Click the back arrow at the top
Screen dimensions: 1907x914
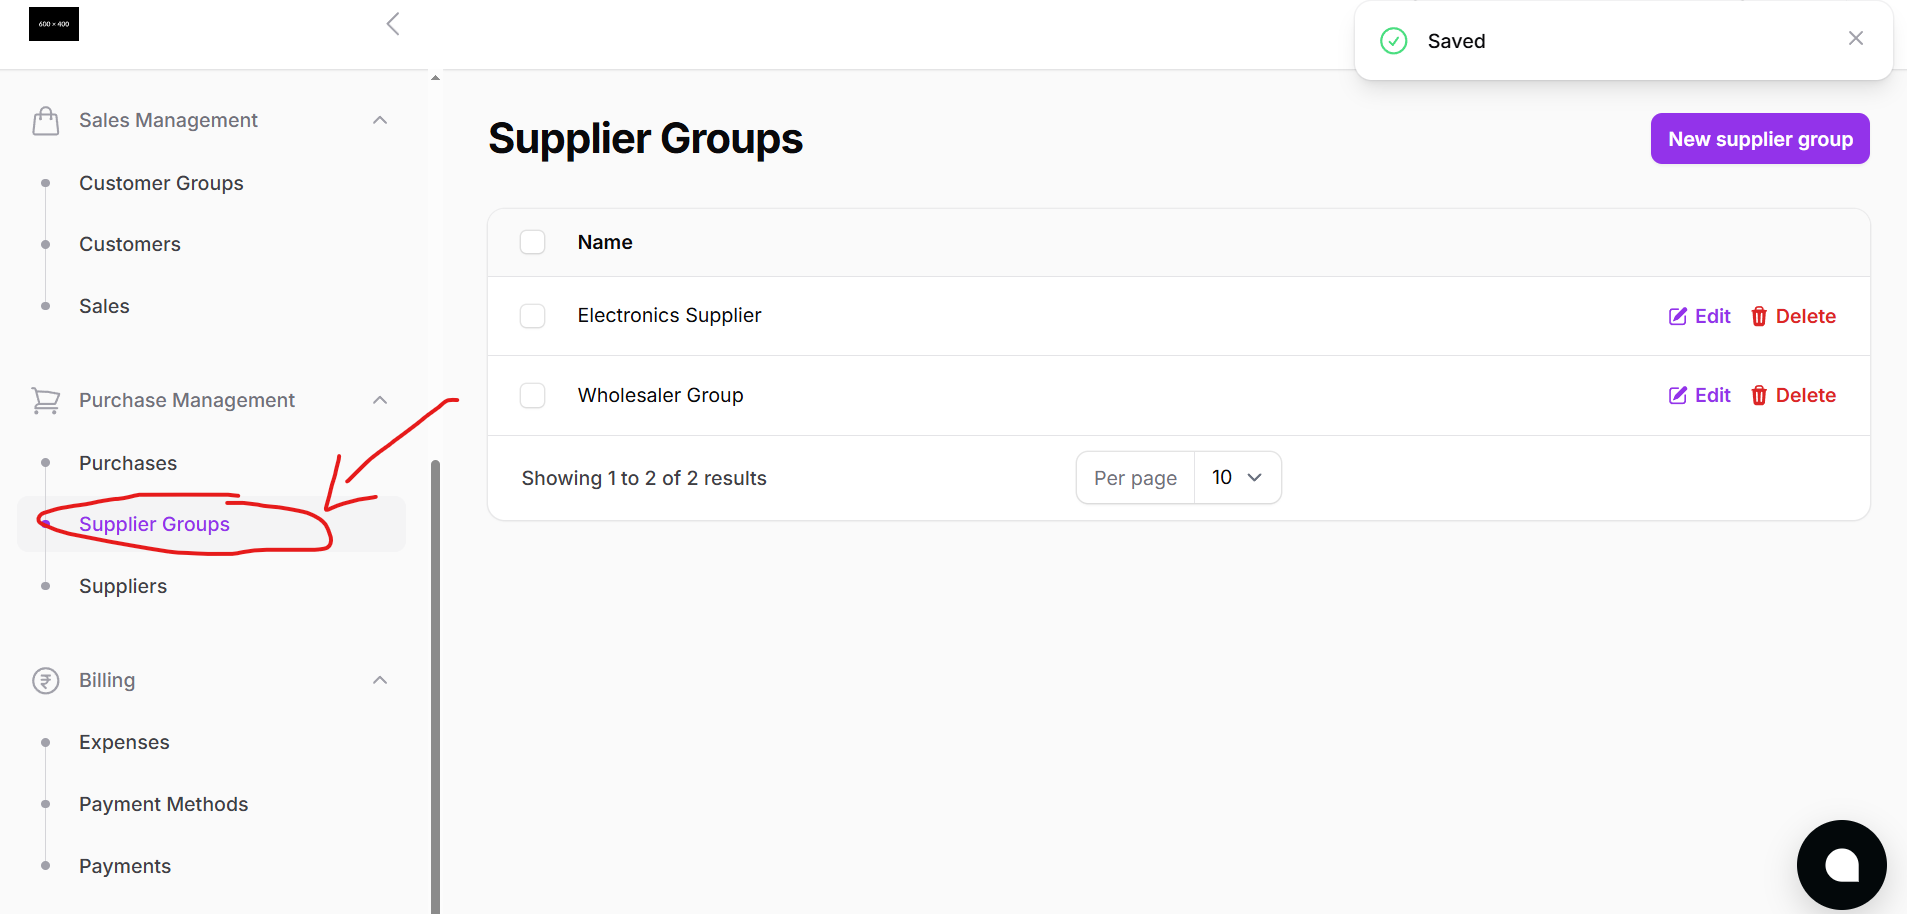(x=392, y=23)
